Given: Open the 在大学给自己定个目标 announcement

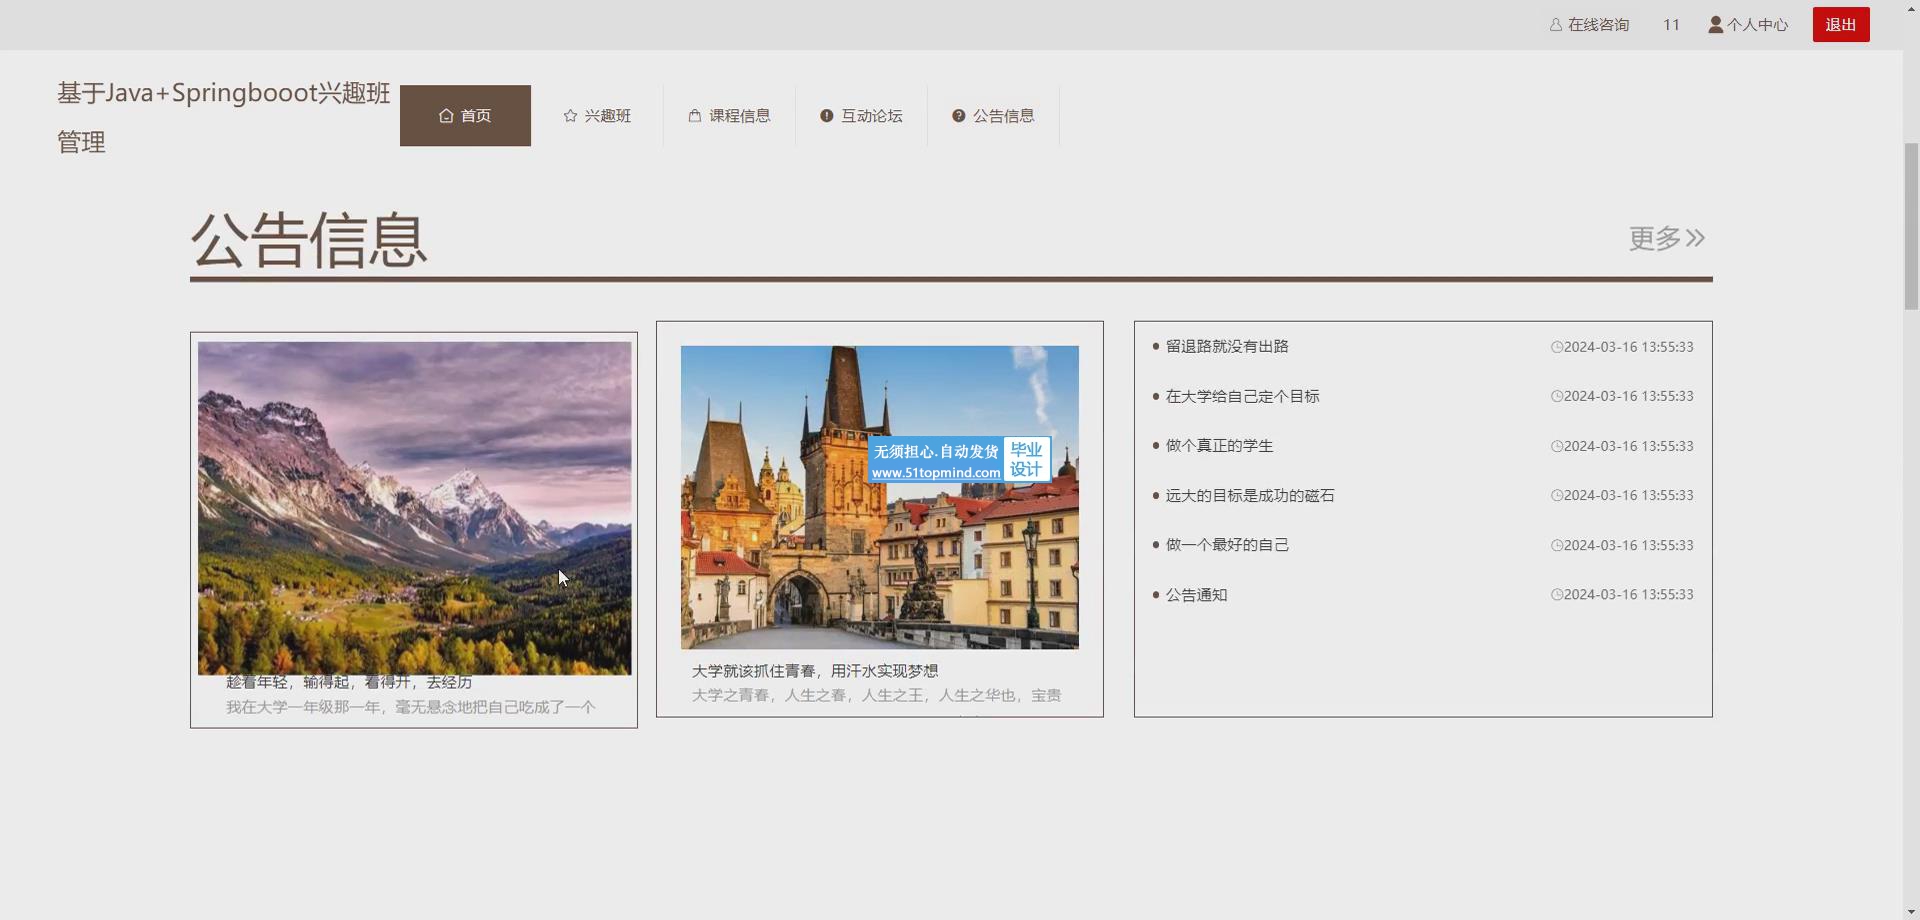Looking at the screenshot, I should [x=1242, y=396].
